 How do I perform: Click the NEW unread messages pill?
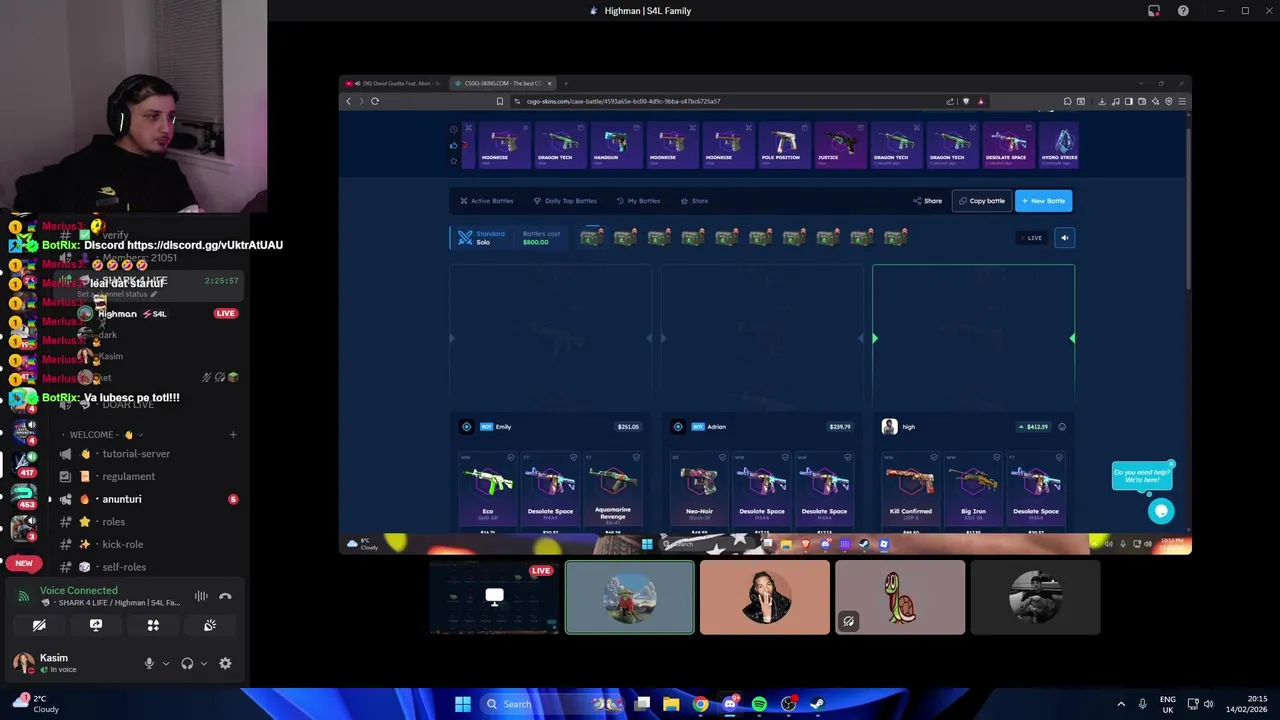[24, 563]
